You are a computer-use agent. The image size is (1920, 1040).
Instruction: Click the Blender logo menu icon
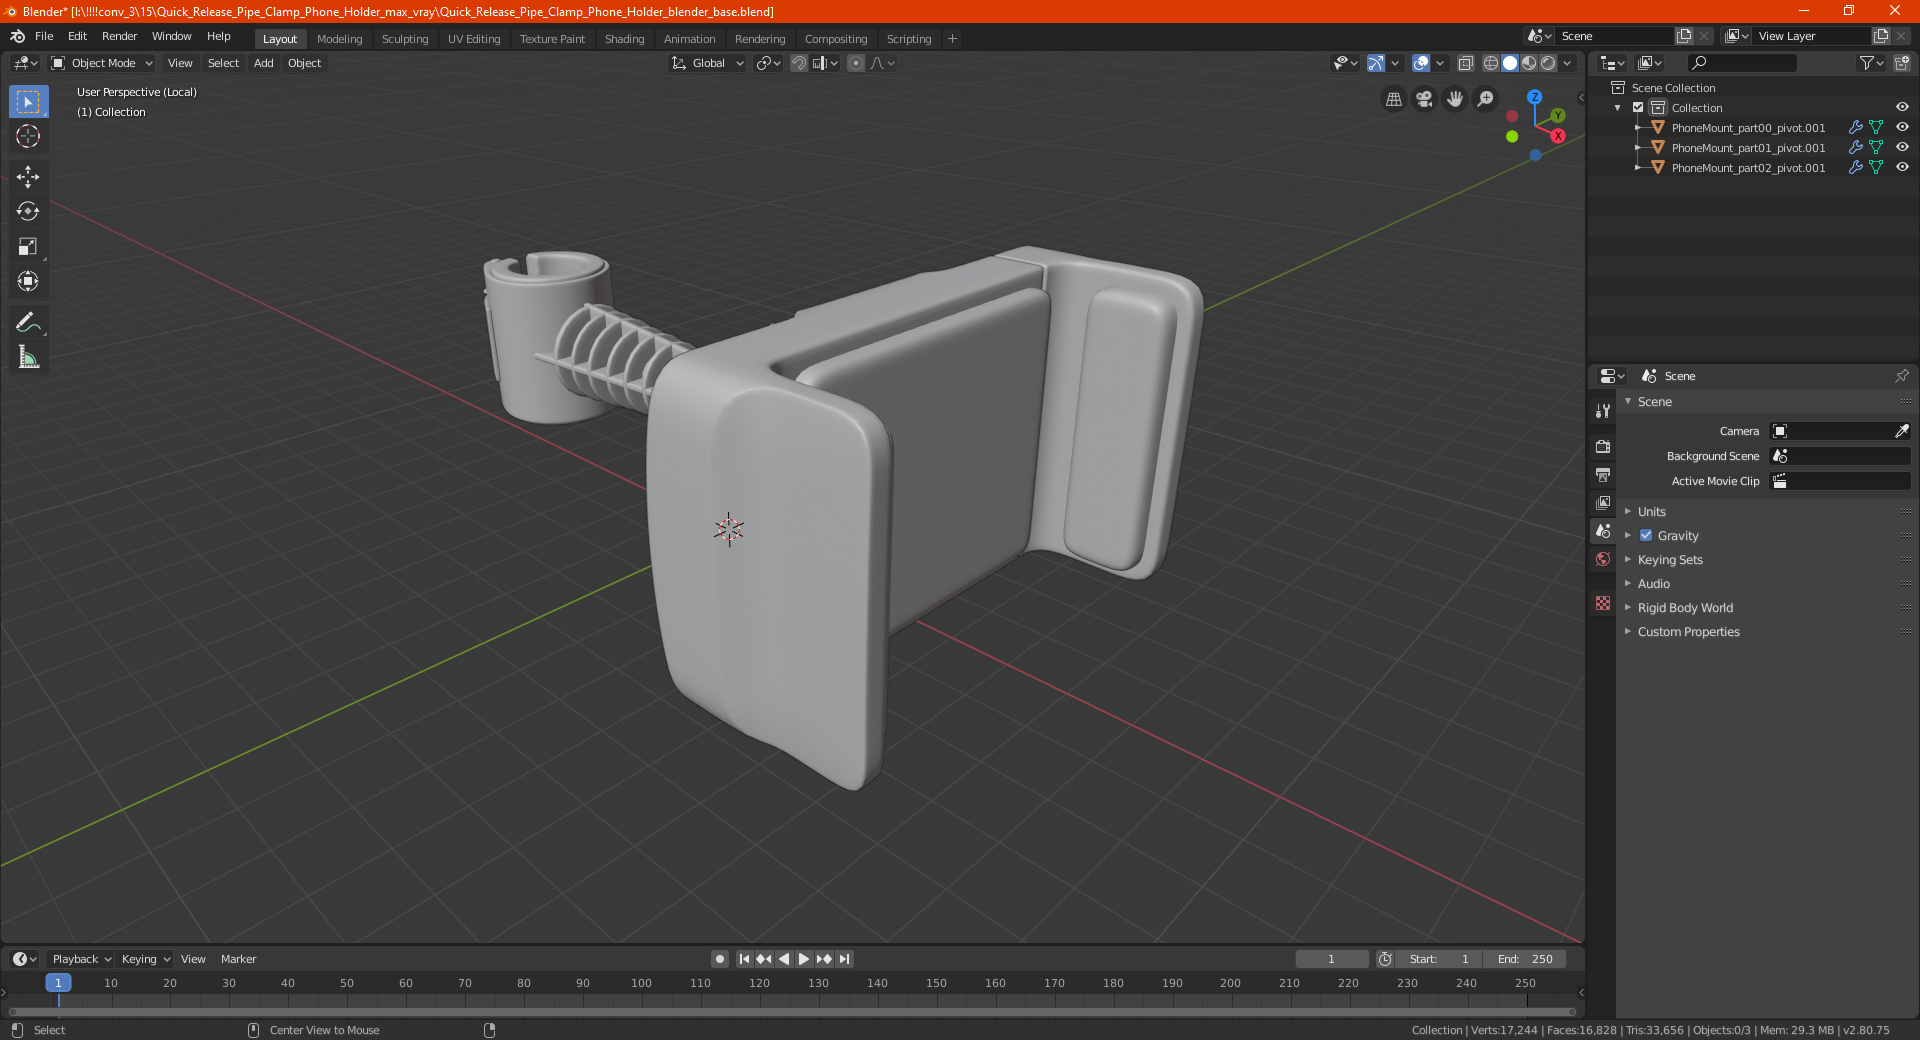17,36
